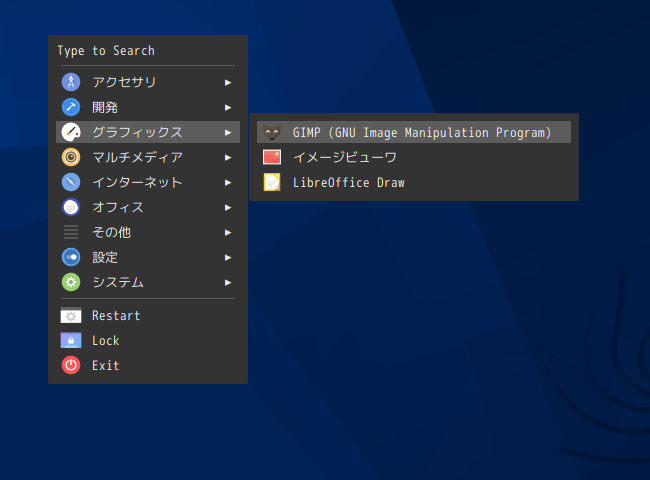Viewport: 650px width, 480px height.
Task: Expand the アクセサリ submenu arrow
Action: pos(228,82)
